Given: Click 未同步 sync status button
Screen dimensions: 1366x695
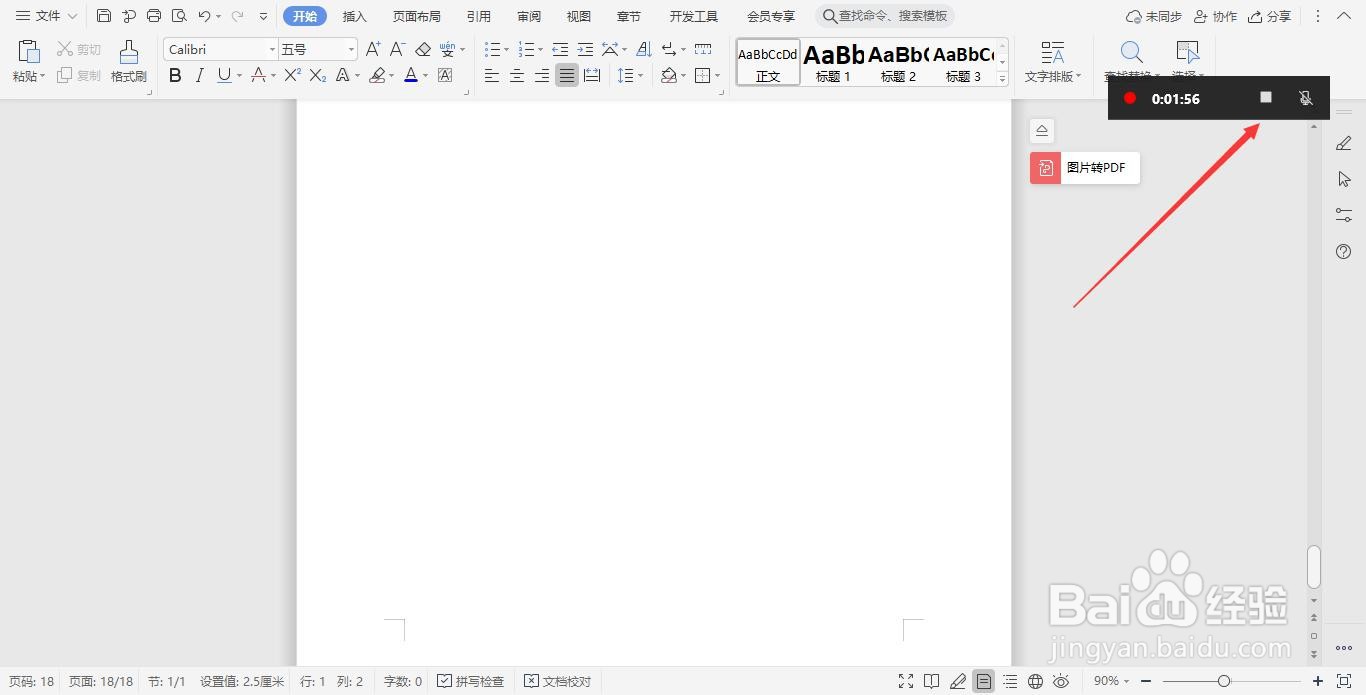Looking at the screenshot, I should (x=1153, y=16).
